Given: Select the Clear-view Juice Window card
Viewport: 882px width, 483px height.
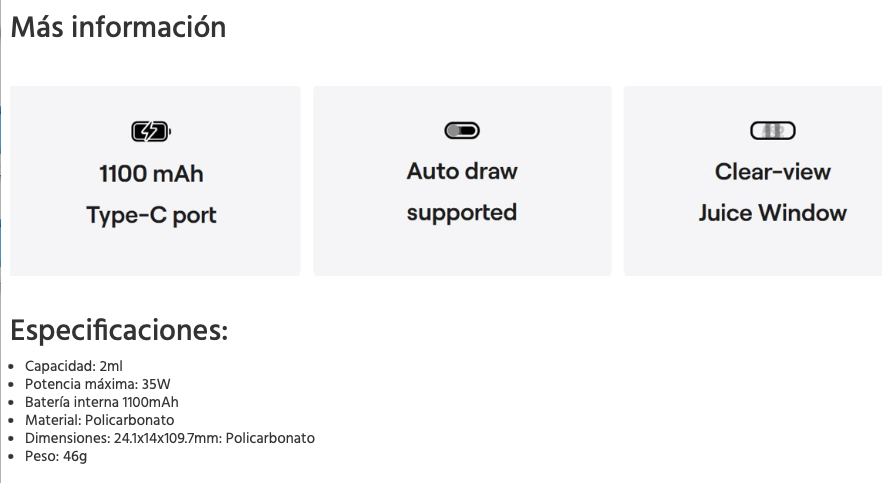Looking at the screenshot, I should tap(753, 180).
